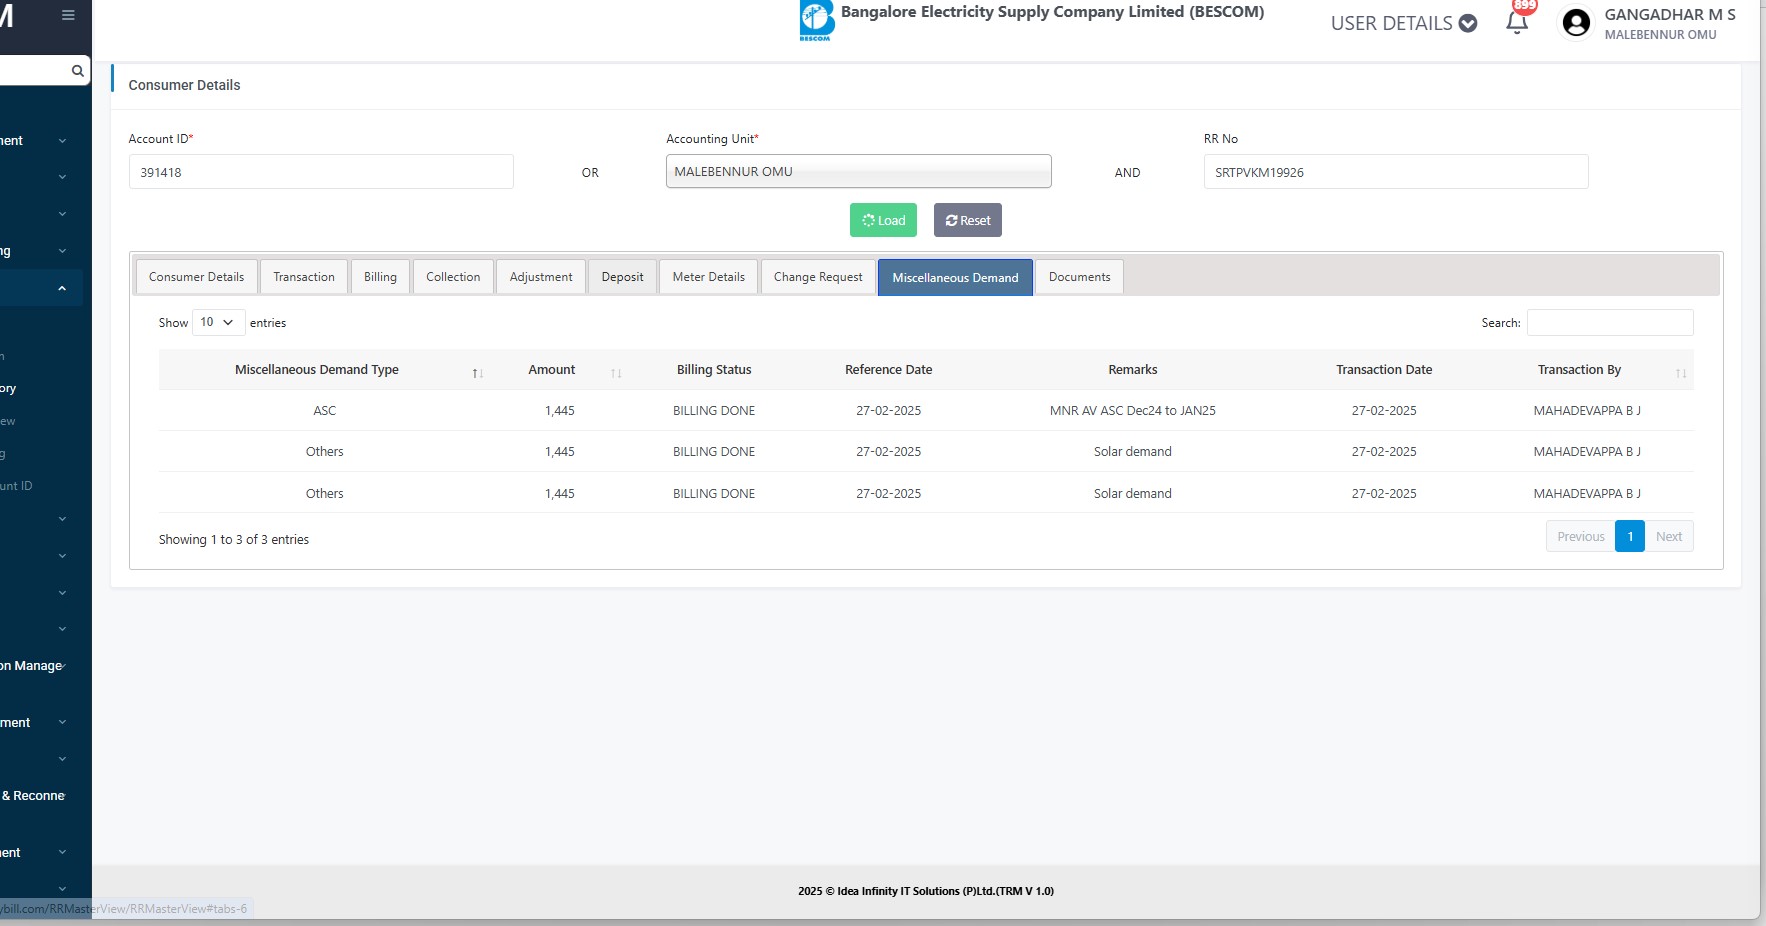Viewport: 1766px width, 926px height.
Task: Click 'MNR AV ASC Dec24 to JAN25' remark
Action: click(1133, 411)
